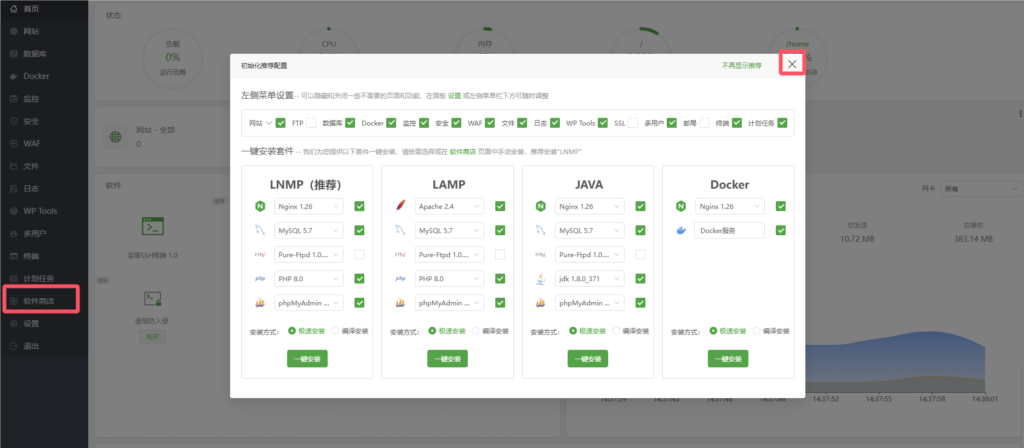The height and width of the screenshot is (448, 1024).
Task: Expand the 网站 chevron in menu settings
Action: pos(268,123)
